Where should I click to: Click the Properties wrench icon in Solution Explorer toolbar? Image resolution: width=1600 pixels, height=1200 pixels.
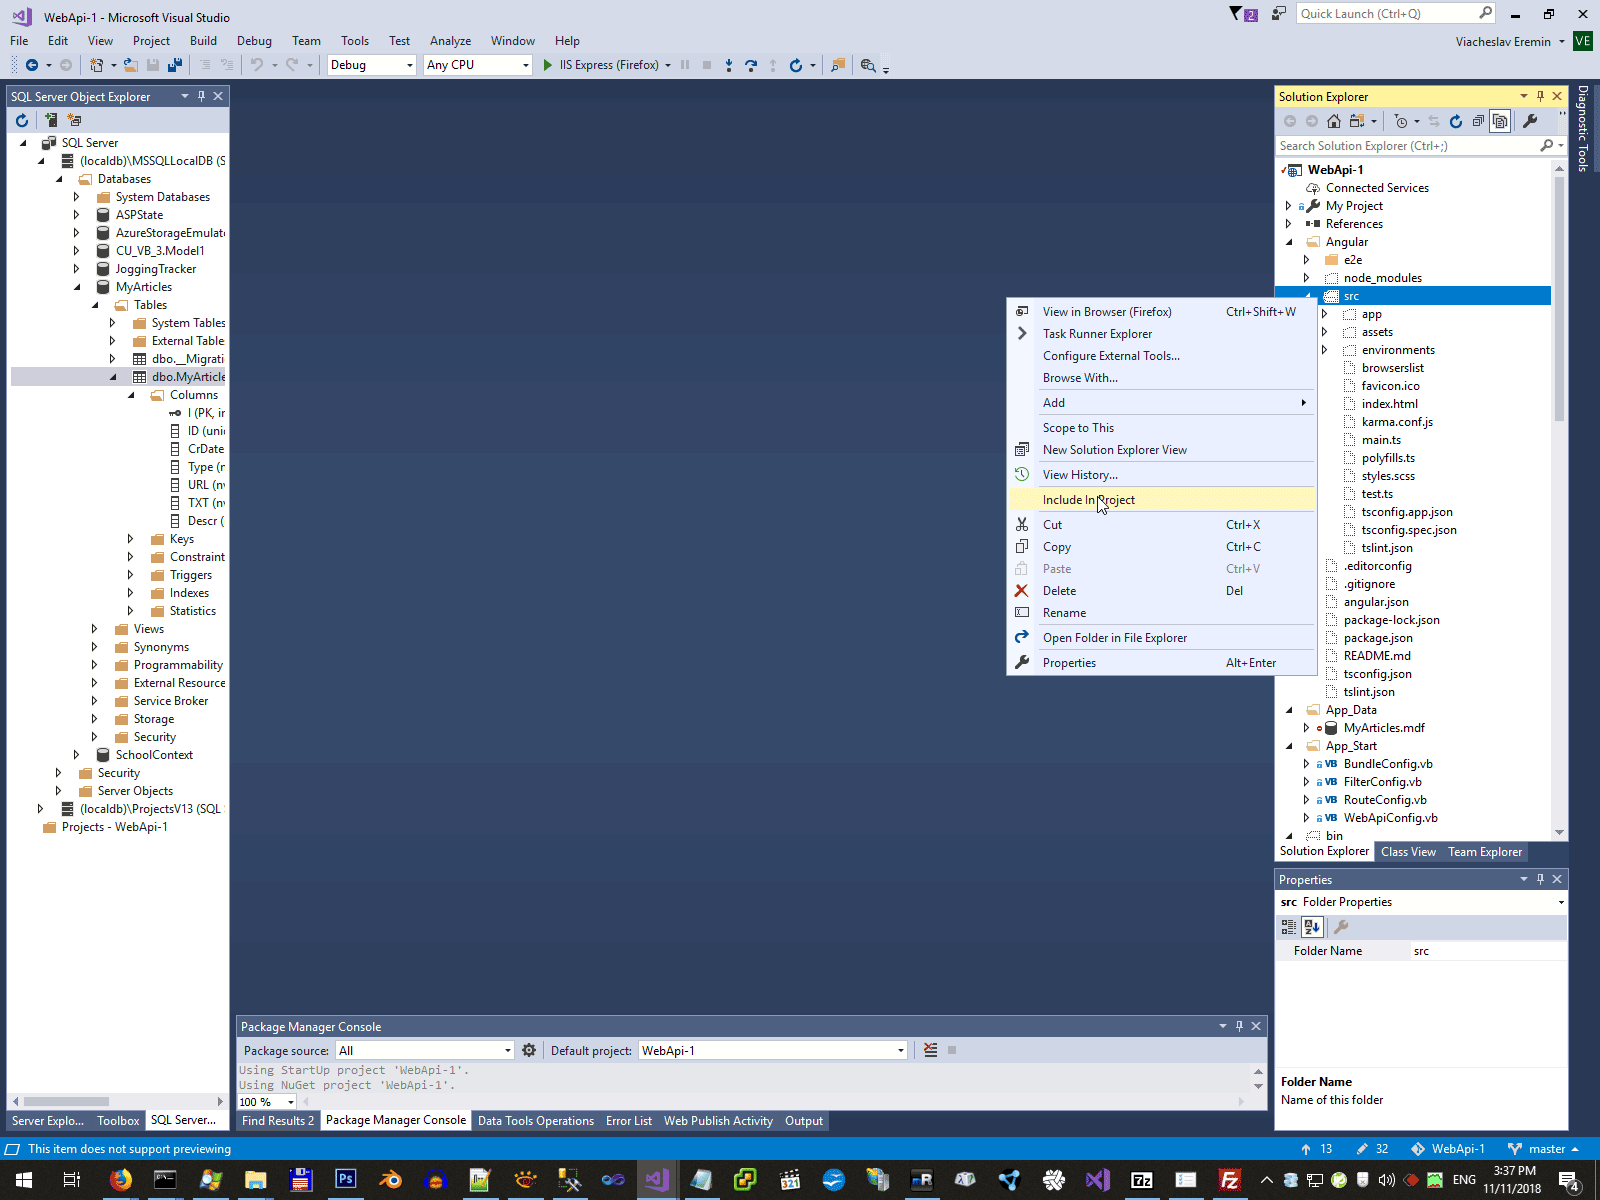(x=1530, y=121)
